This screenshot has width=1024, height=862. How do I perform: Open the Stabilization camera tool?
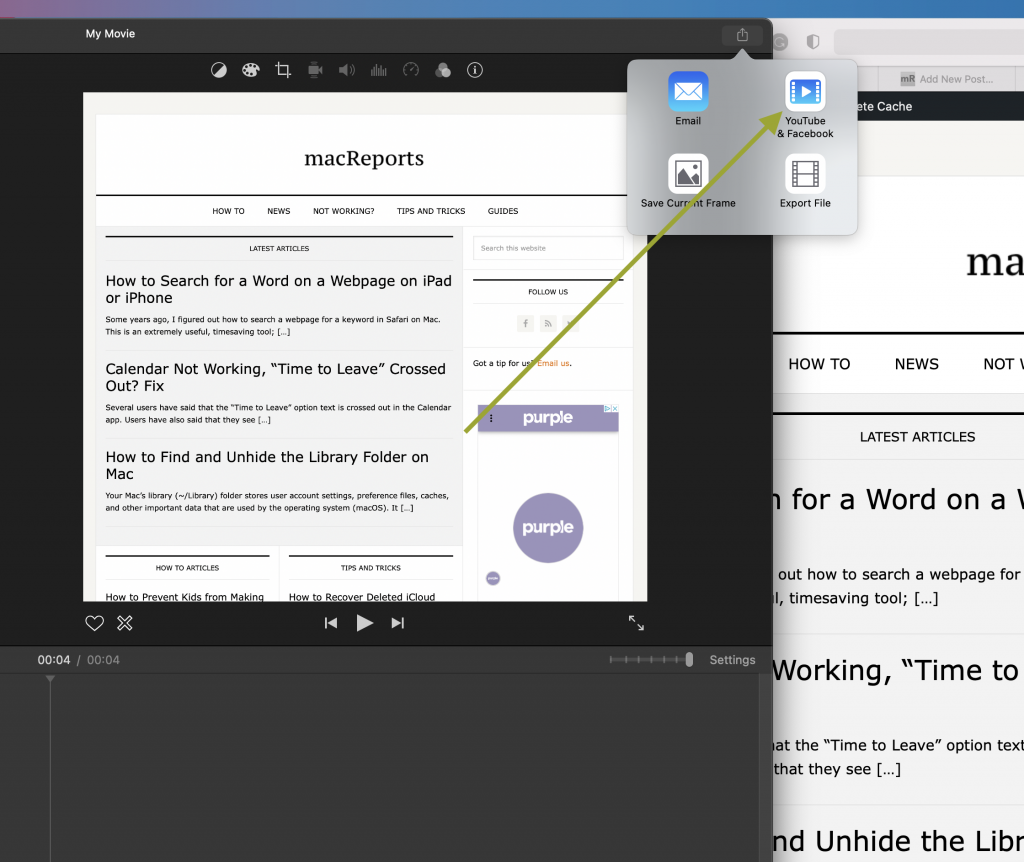point(315,70)
